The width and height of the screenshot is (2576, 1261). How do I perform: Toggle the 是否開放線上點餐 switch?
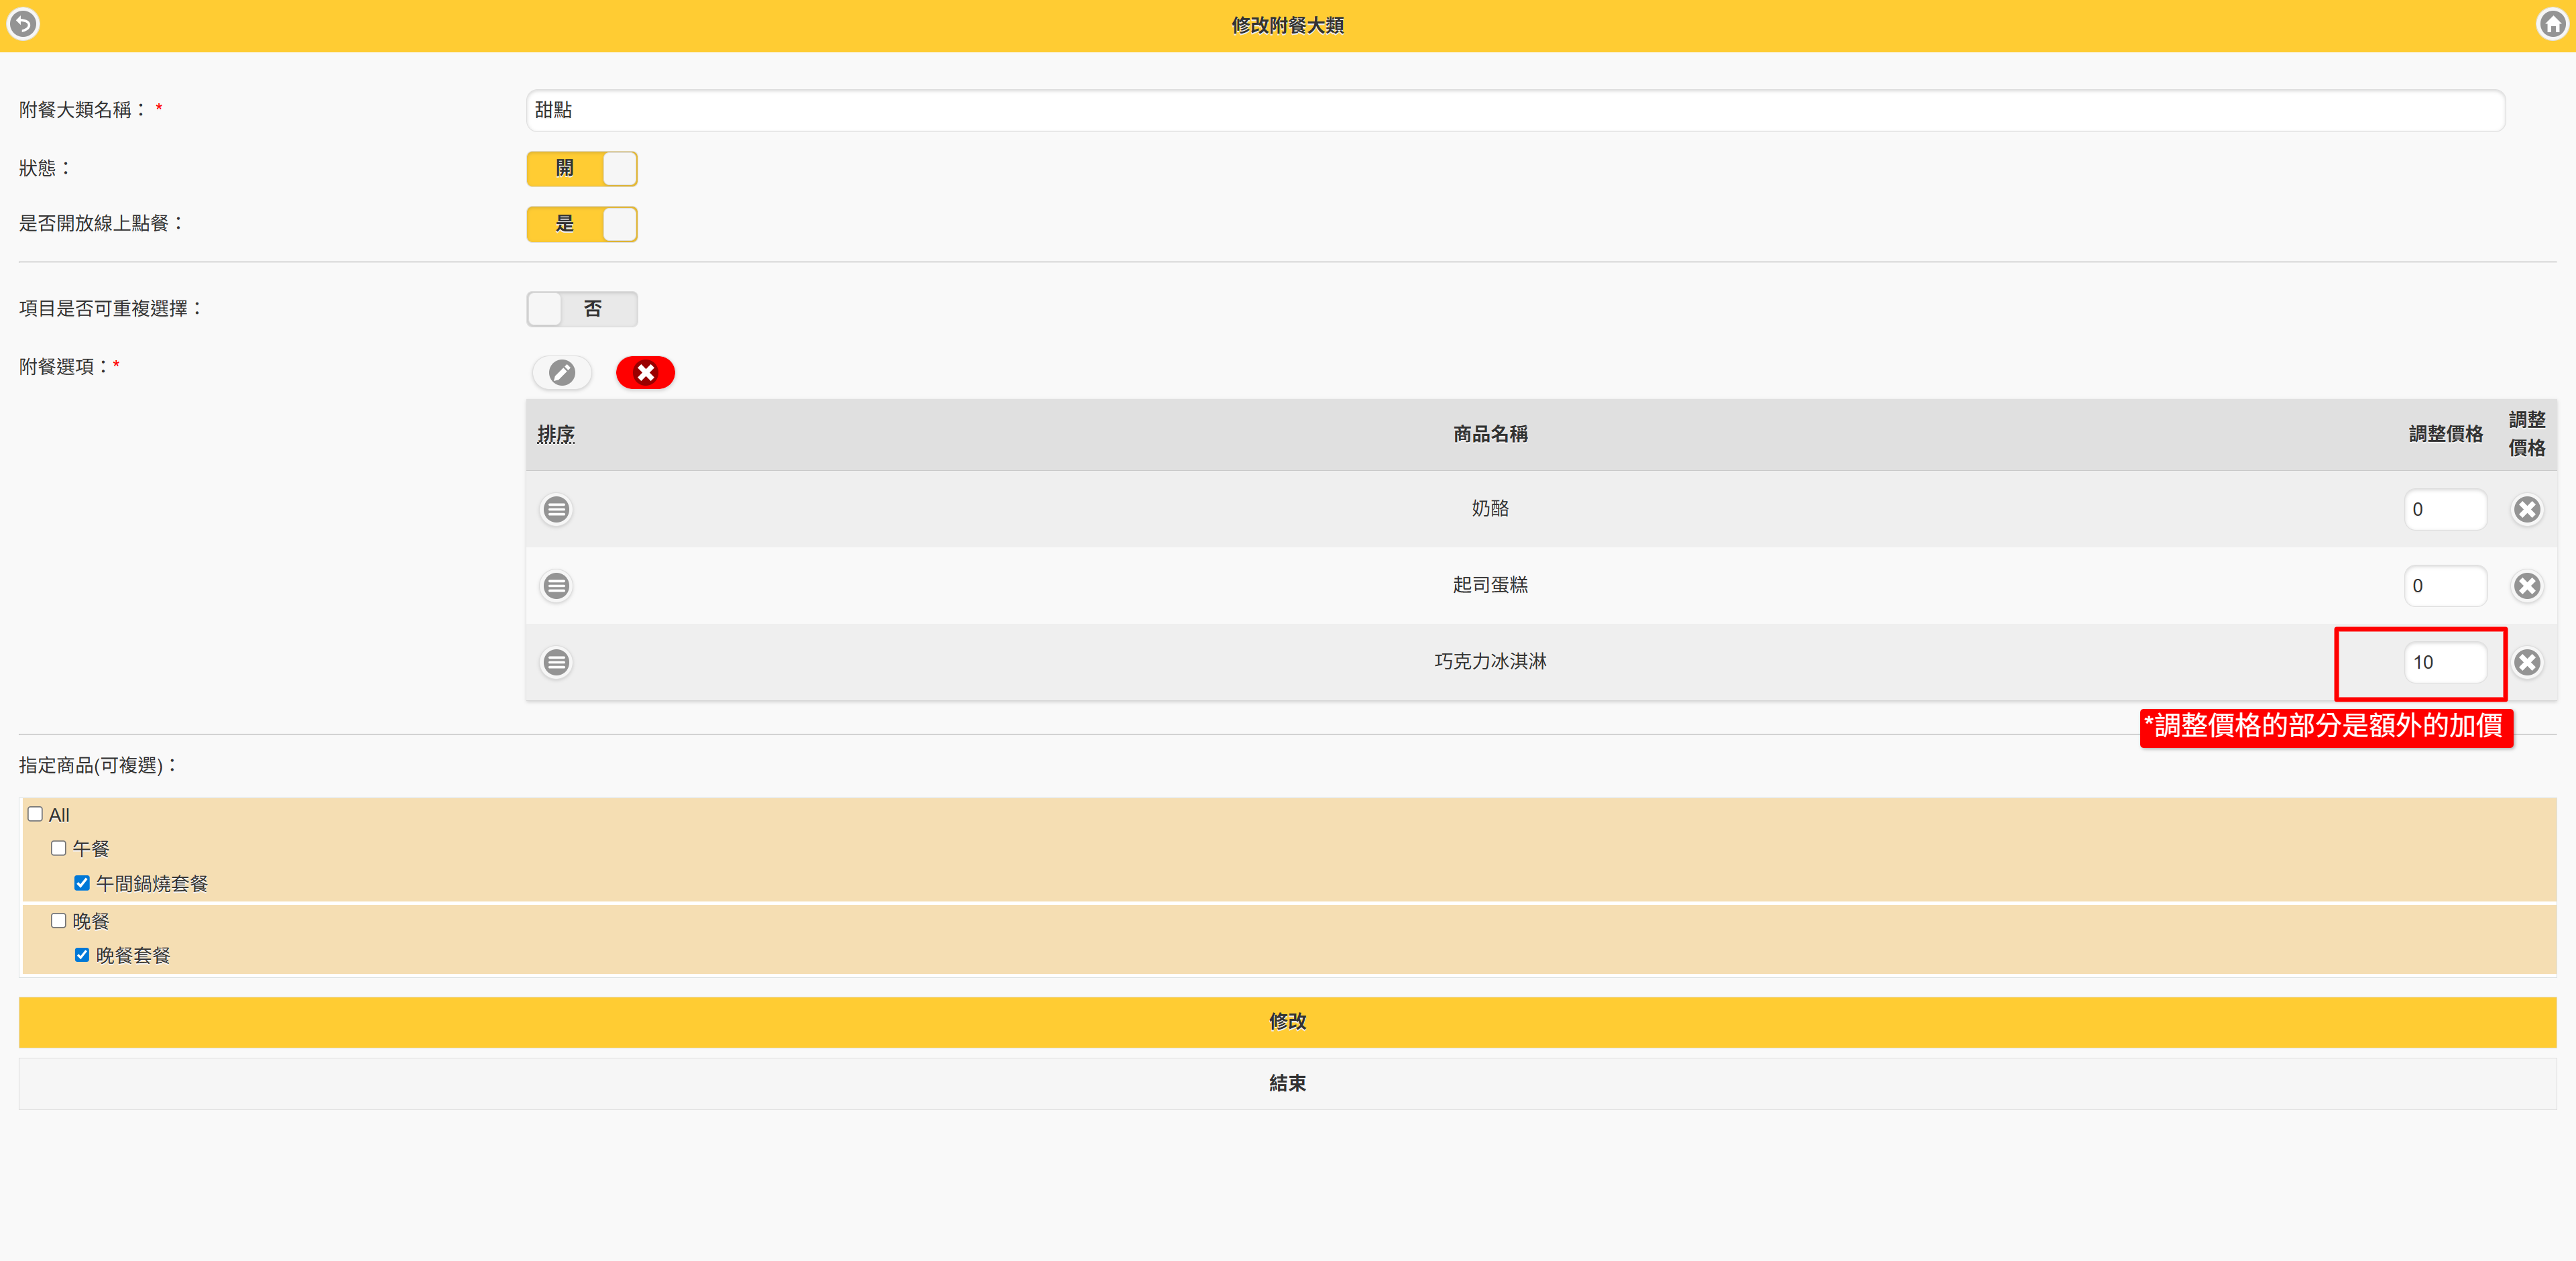click(582, 224)
